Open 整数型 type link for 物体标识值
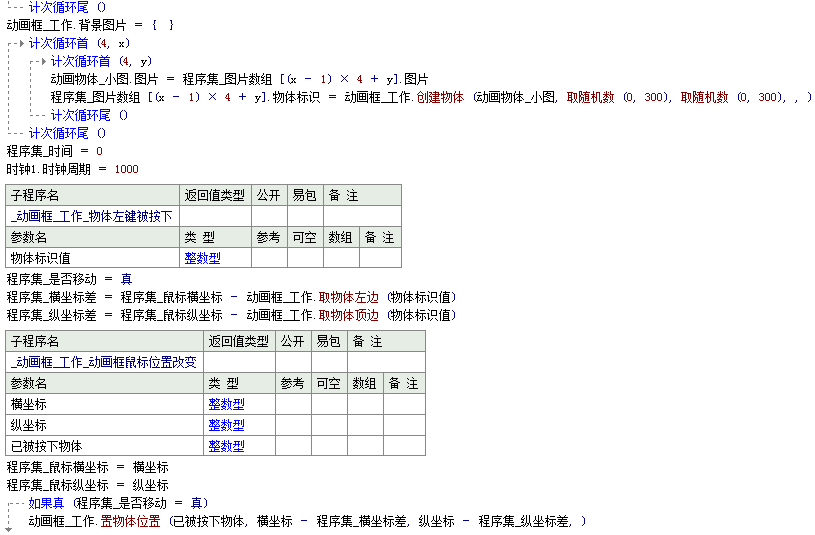The width and height of the screenshot is (815, 535). 202,258
